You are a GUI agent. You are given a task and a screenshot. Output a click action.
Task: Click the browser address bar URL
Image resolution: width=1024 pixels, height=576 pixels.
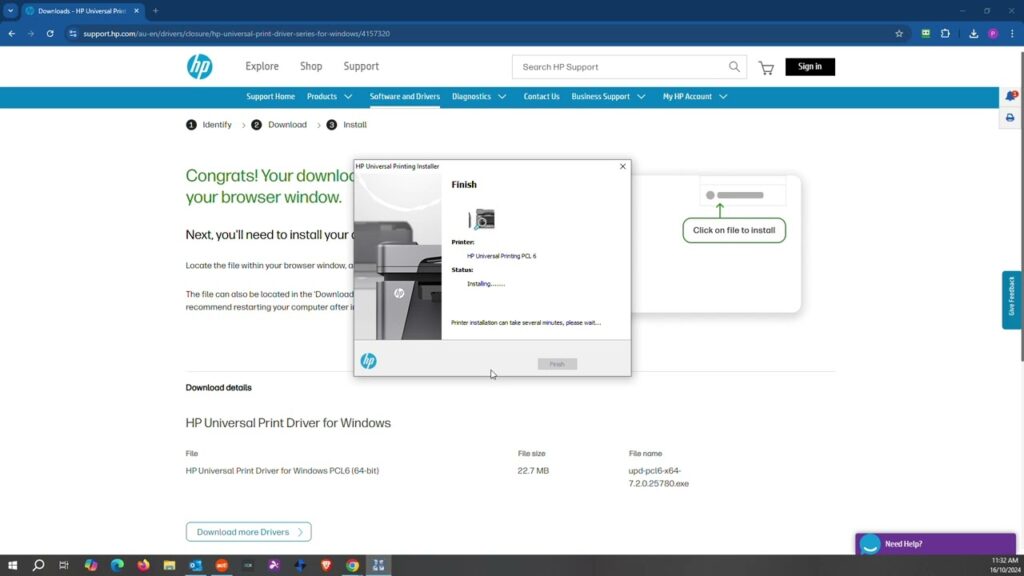tap(236, 33)
